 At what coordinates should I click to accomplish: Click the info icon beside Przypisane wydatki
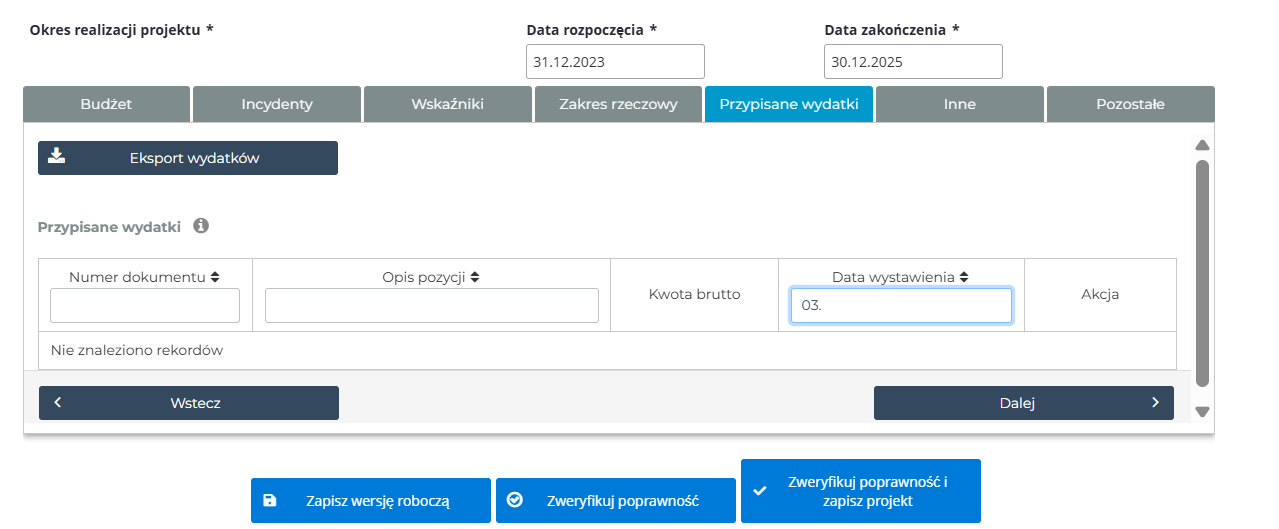pyautogui.click(x=200, y=226)
